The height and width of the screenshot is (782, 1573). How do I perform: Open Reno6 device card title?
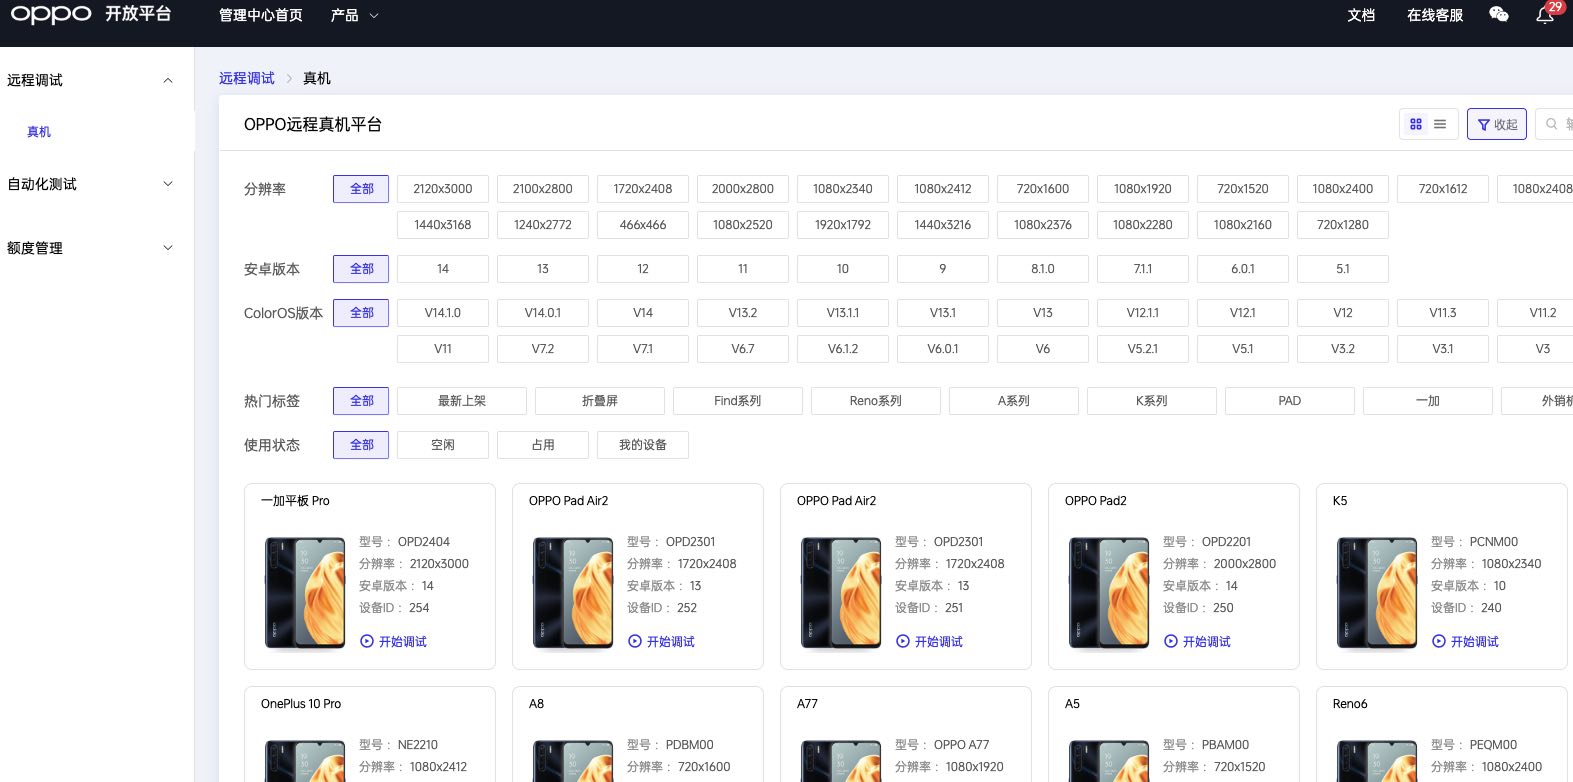point(1350,704)
